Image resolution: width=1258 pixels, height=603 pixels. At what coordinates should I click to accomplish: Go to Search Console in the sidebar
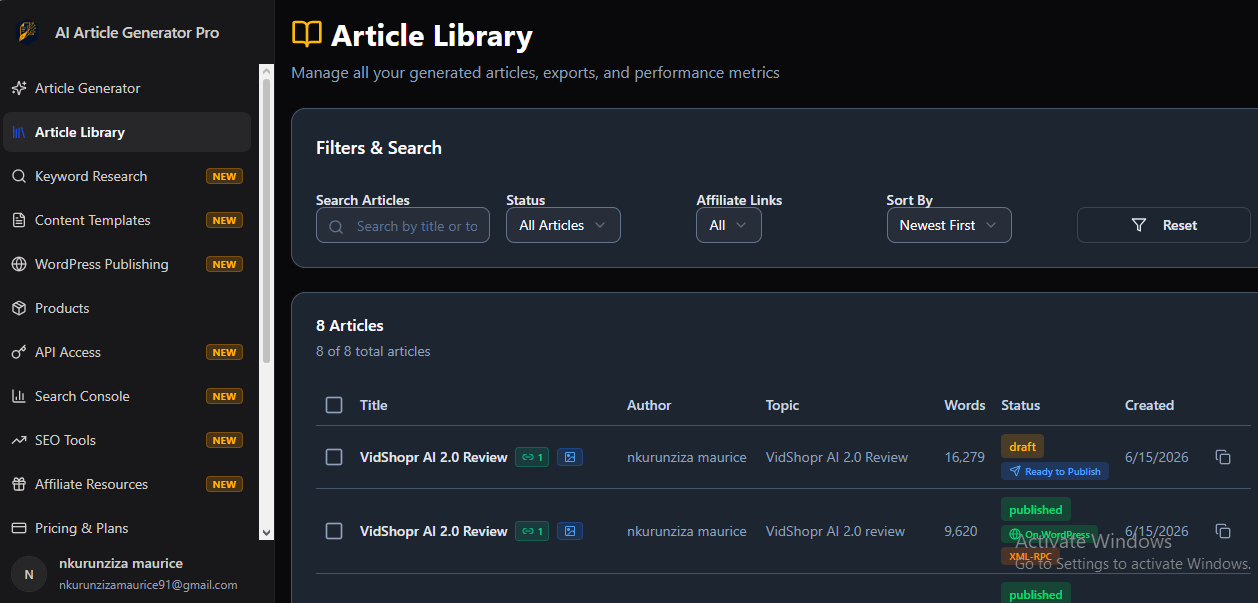pyautogui.click(x=127, y=396)
